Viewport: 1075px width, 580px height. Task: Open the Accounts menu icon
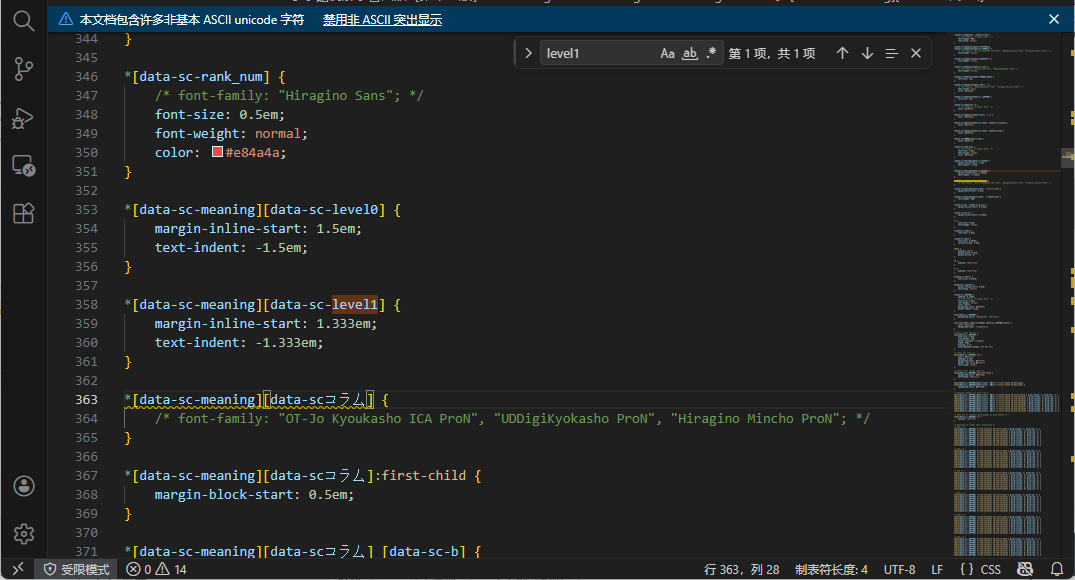tap(24, 486)
